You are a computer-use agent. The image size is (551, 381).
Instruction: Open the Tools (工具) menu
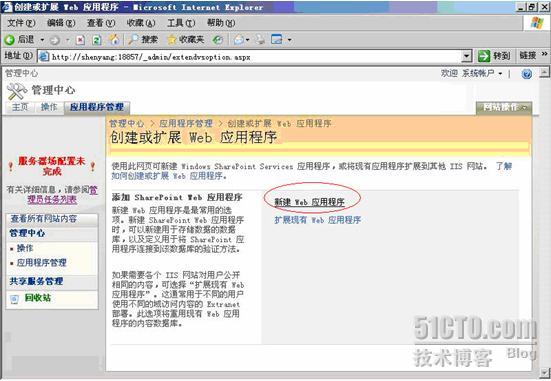tap(181, 23)
